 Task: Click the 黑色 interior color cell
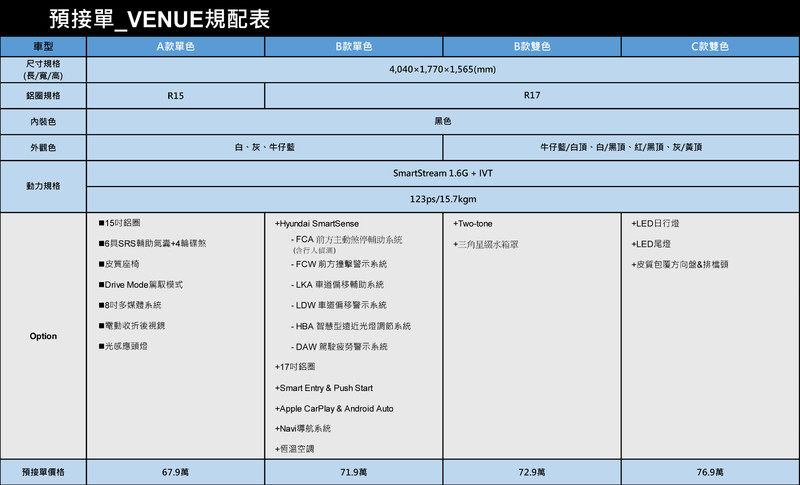443,122
